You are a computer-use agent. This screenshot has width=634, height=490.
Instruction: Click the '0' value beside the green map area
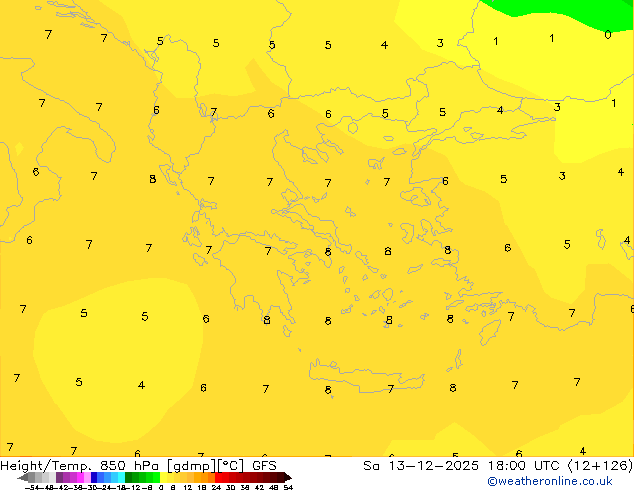point(608,35)
